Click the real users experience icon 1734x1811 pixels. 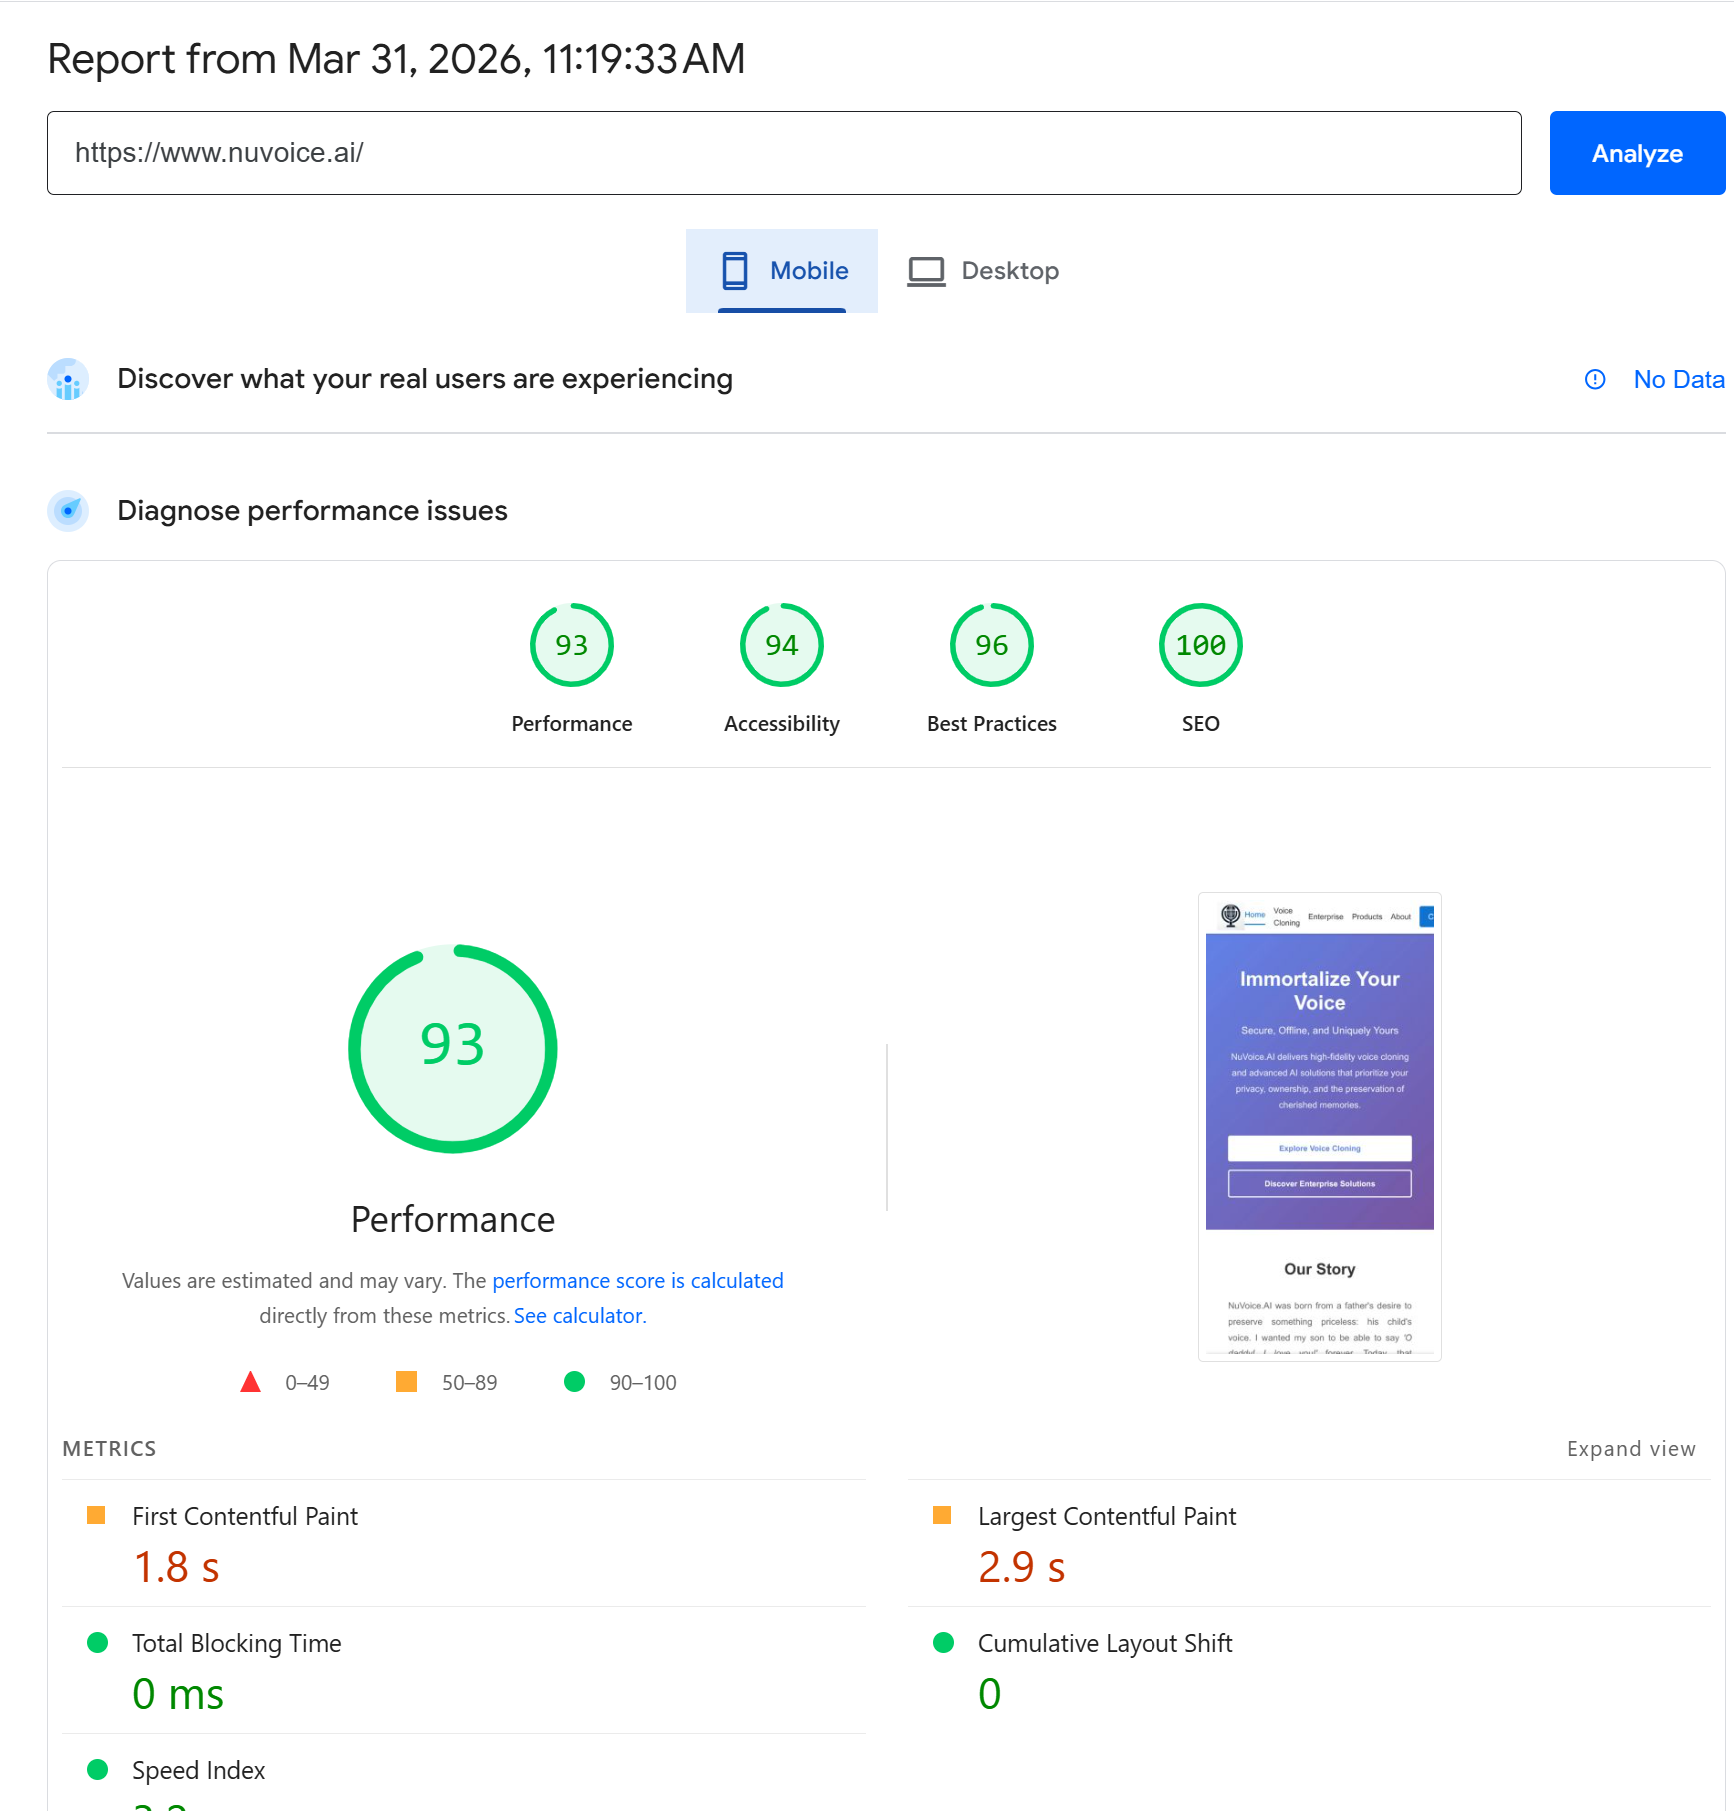click(x=68, y=380)
